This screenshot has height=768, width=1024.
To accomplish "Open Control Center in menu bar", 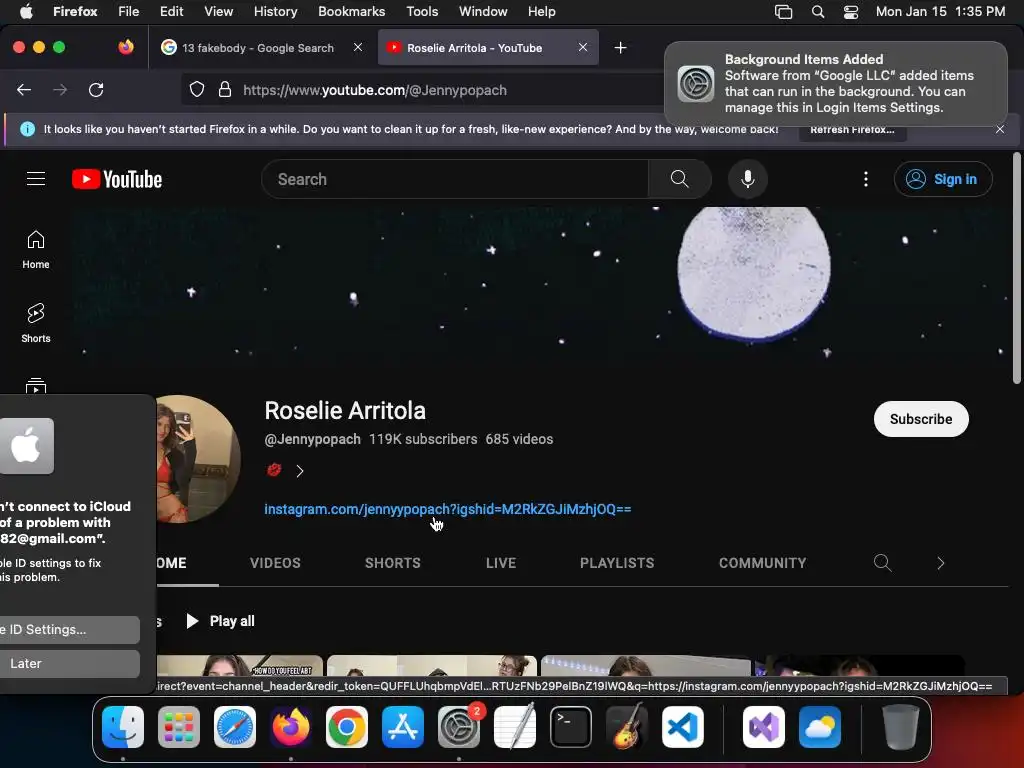I will (x=851, y=12).
